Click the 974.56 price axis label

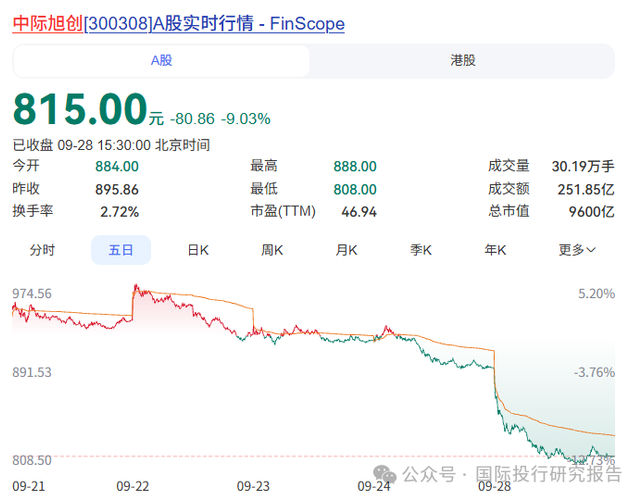(32, 294)
